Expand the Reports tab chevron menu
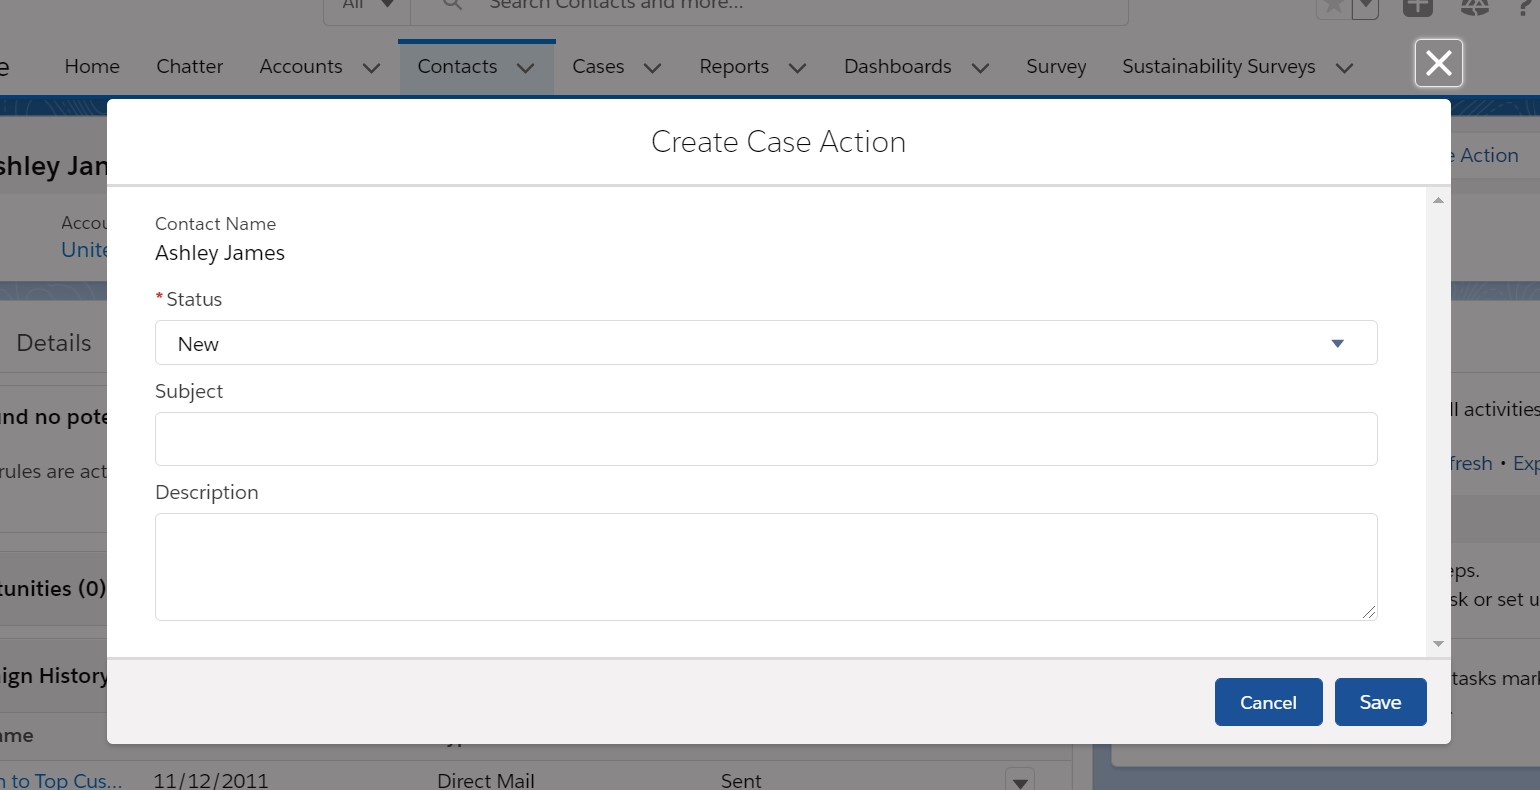 pyautogui.click(x=797, y=68)
